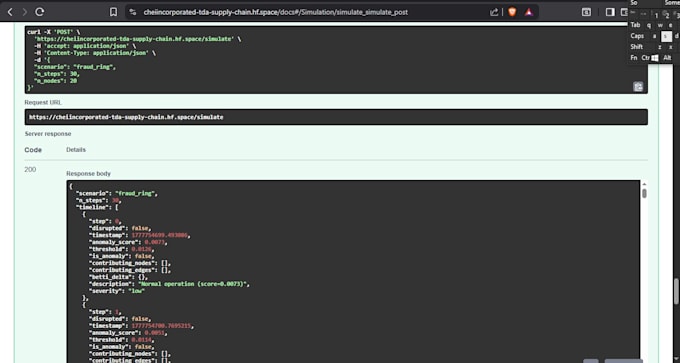The height and width of the screenshot is (363, 680).
Task: Click the z key on keyboard
Action: [x=660, y=47]
